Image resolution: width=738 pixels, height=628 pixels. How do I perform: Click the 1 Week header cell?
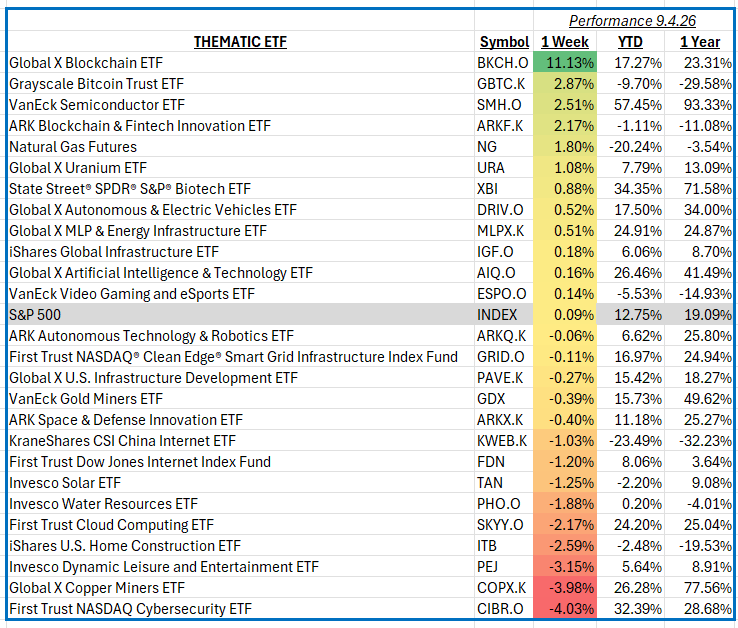coord(565,42)
